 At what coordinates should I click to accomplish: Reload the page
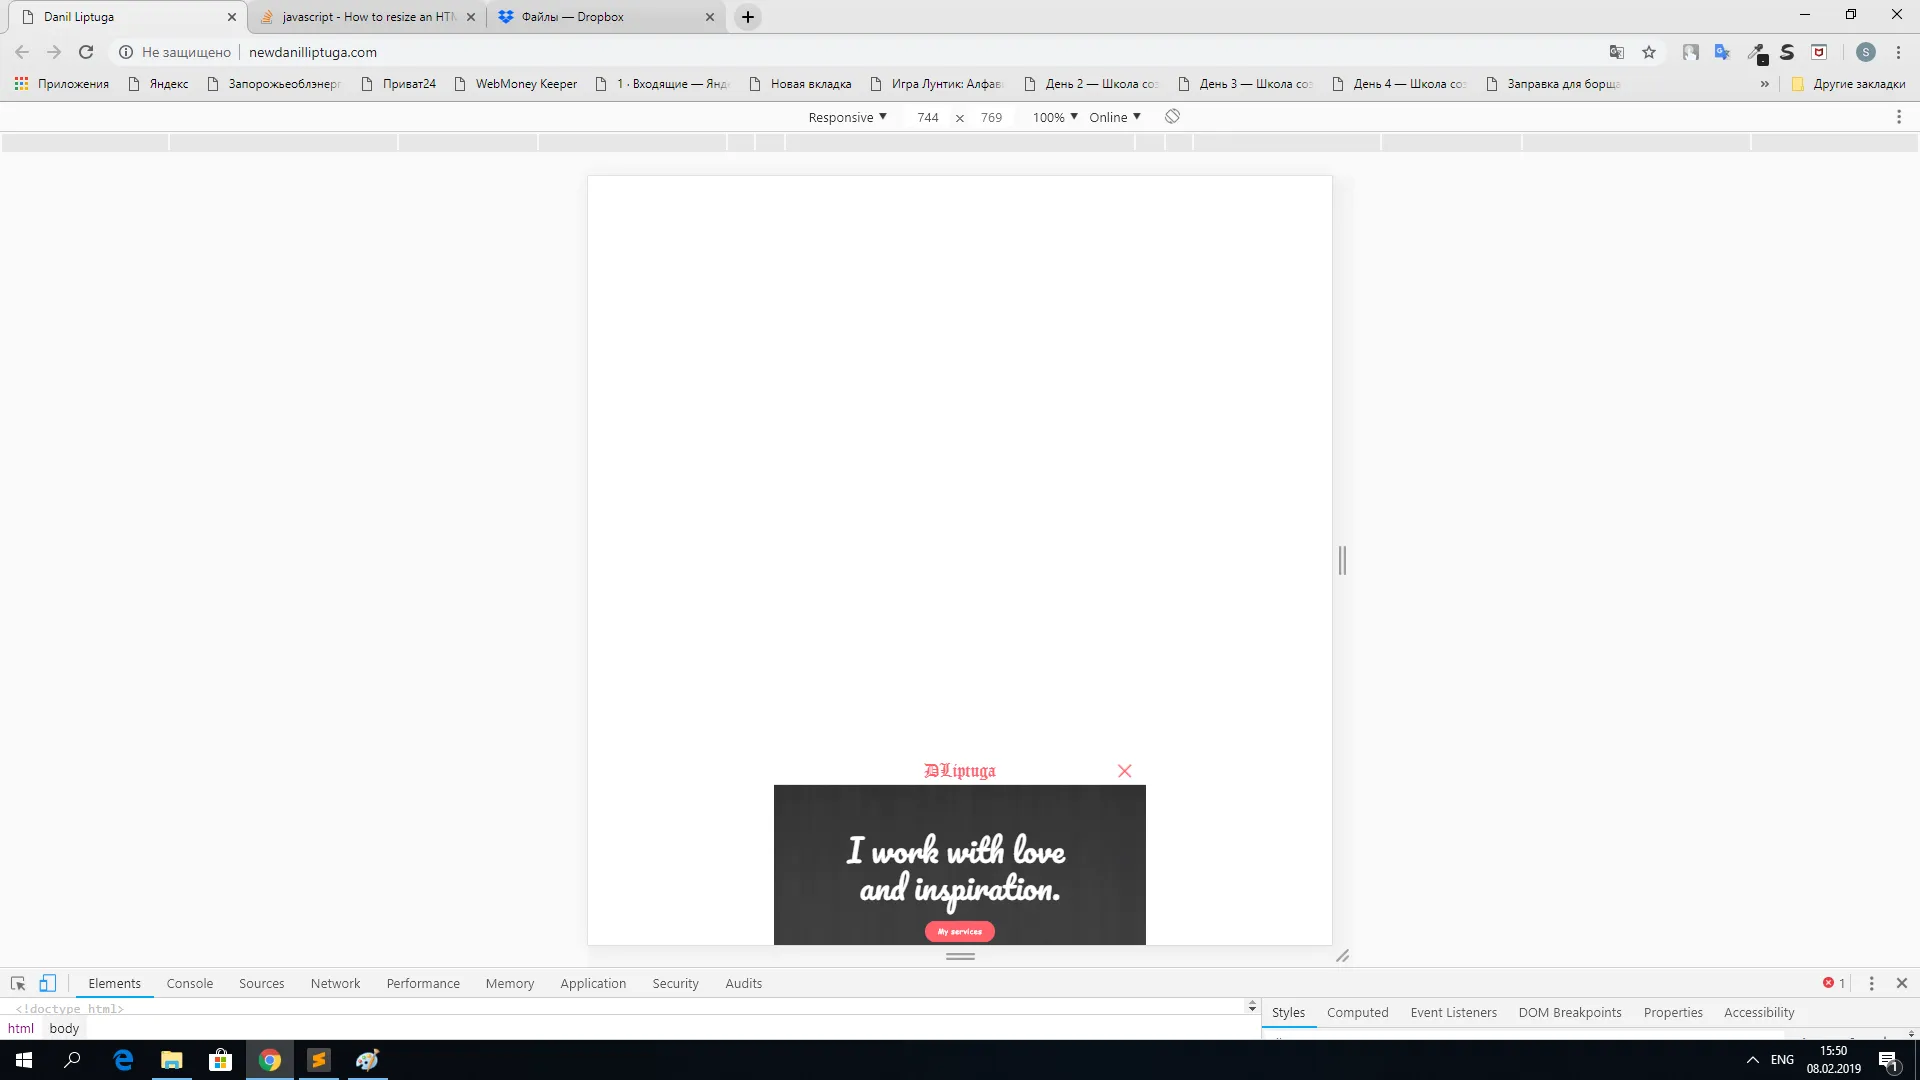[x=86, y=52]
